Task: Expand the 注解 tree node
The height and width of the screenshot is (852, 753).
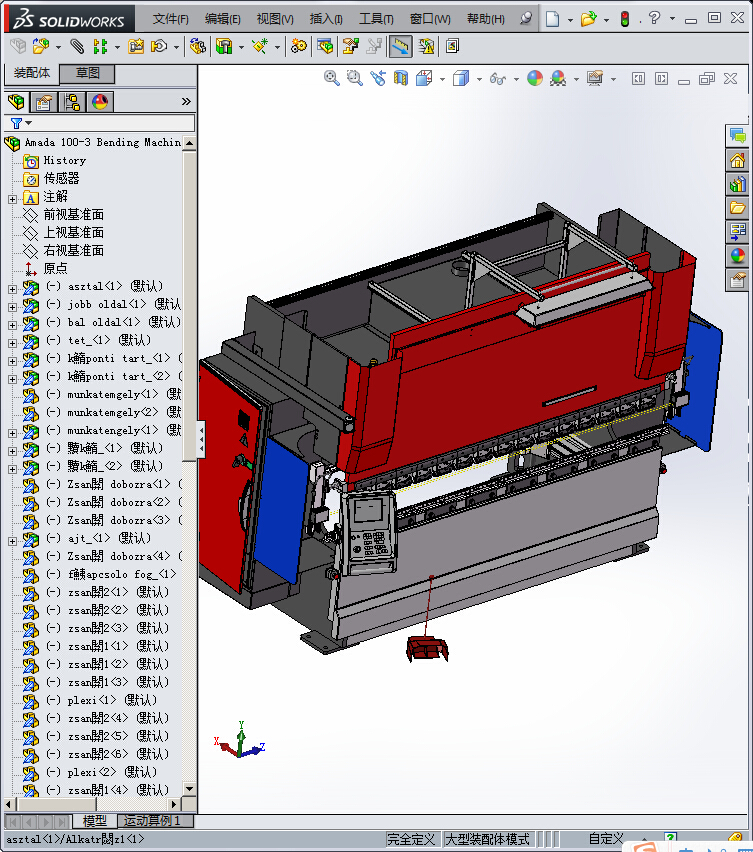Action: point(12,199)
